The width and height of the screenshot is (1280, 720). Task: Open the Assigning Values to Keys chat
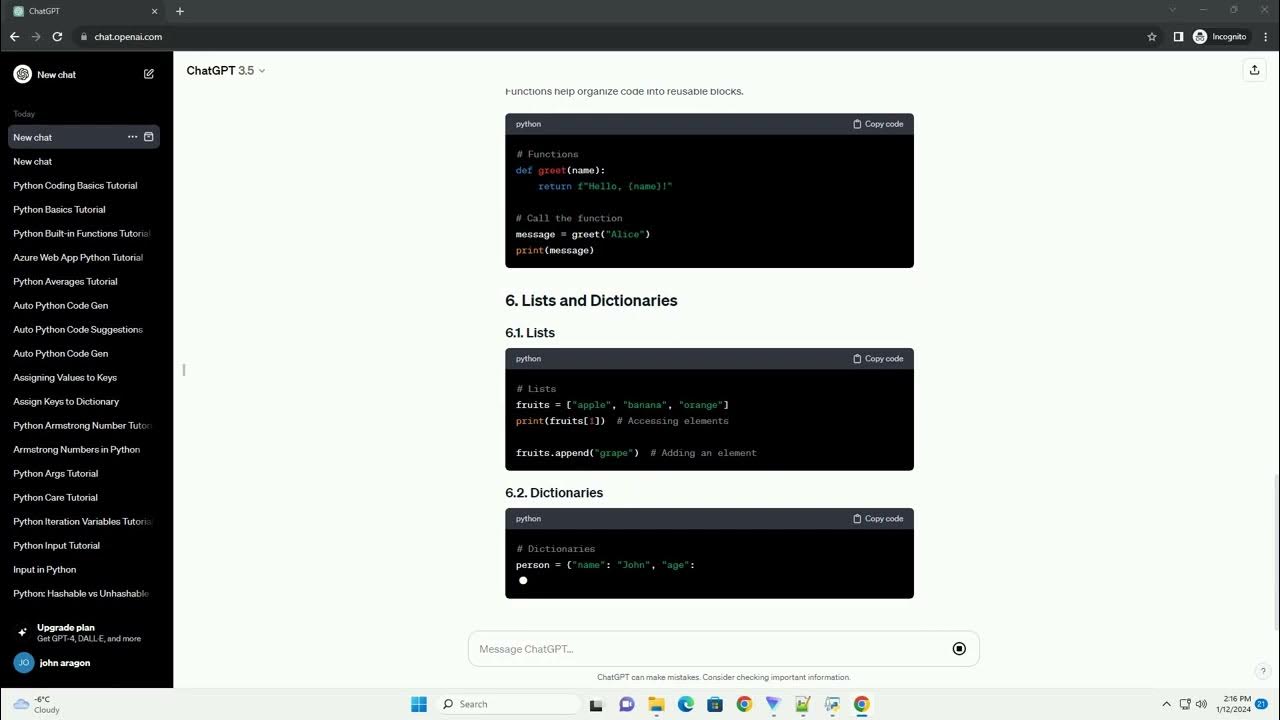click(84, 377)
